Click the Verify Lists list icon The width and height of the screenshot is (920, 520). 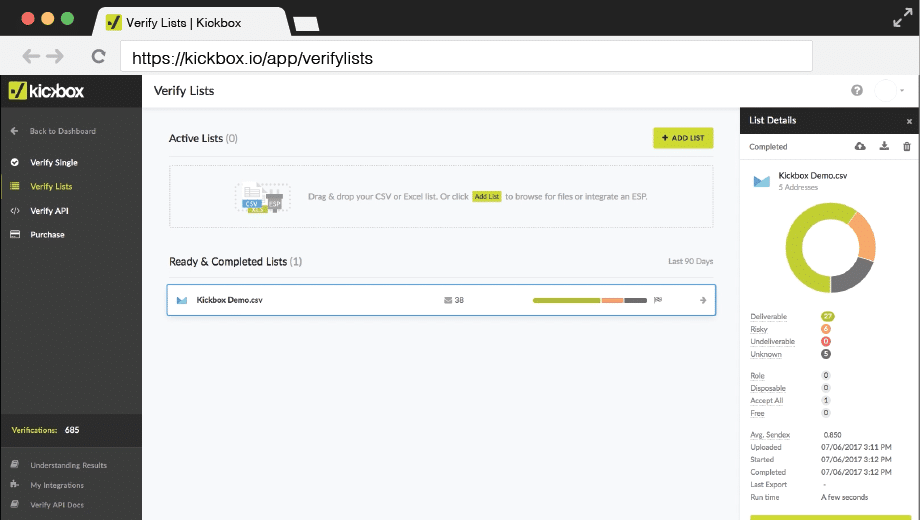15,186
